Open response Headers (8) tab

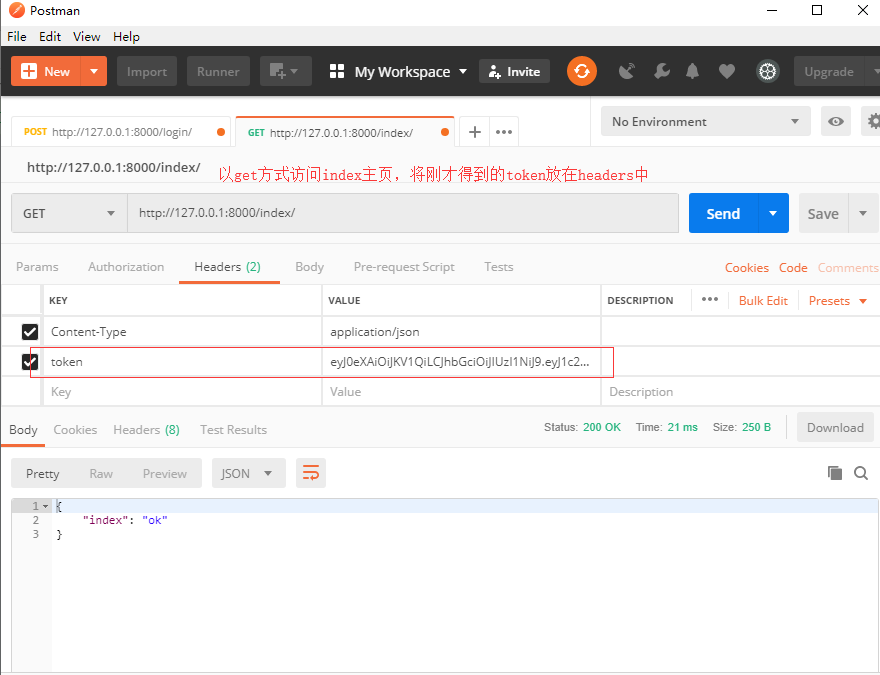[x=146, y=430]
